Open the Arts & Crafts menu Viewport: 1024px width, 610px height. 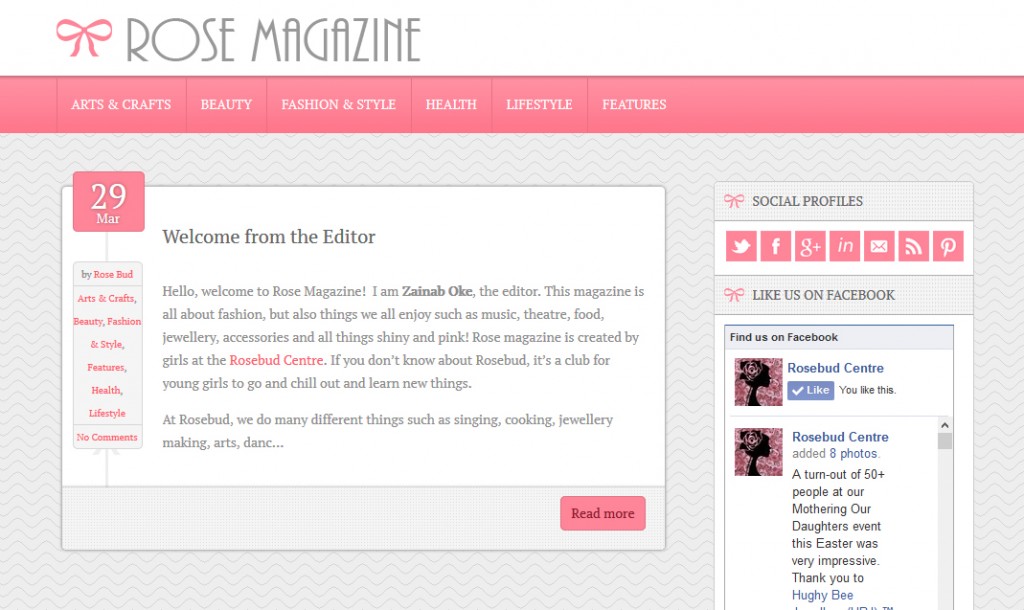click(121, 104)
